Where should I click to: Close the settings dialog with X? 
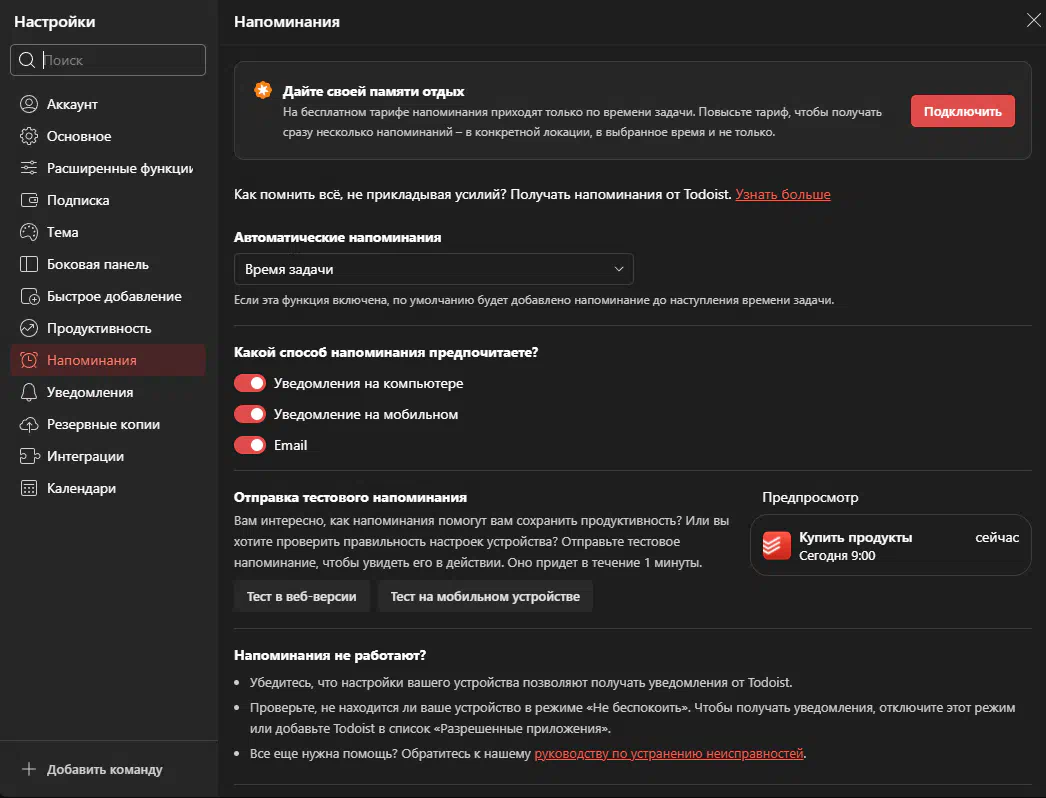point(1033,21)
